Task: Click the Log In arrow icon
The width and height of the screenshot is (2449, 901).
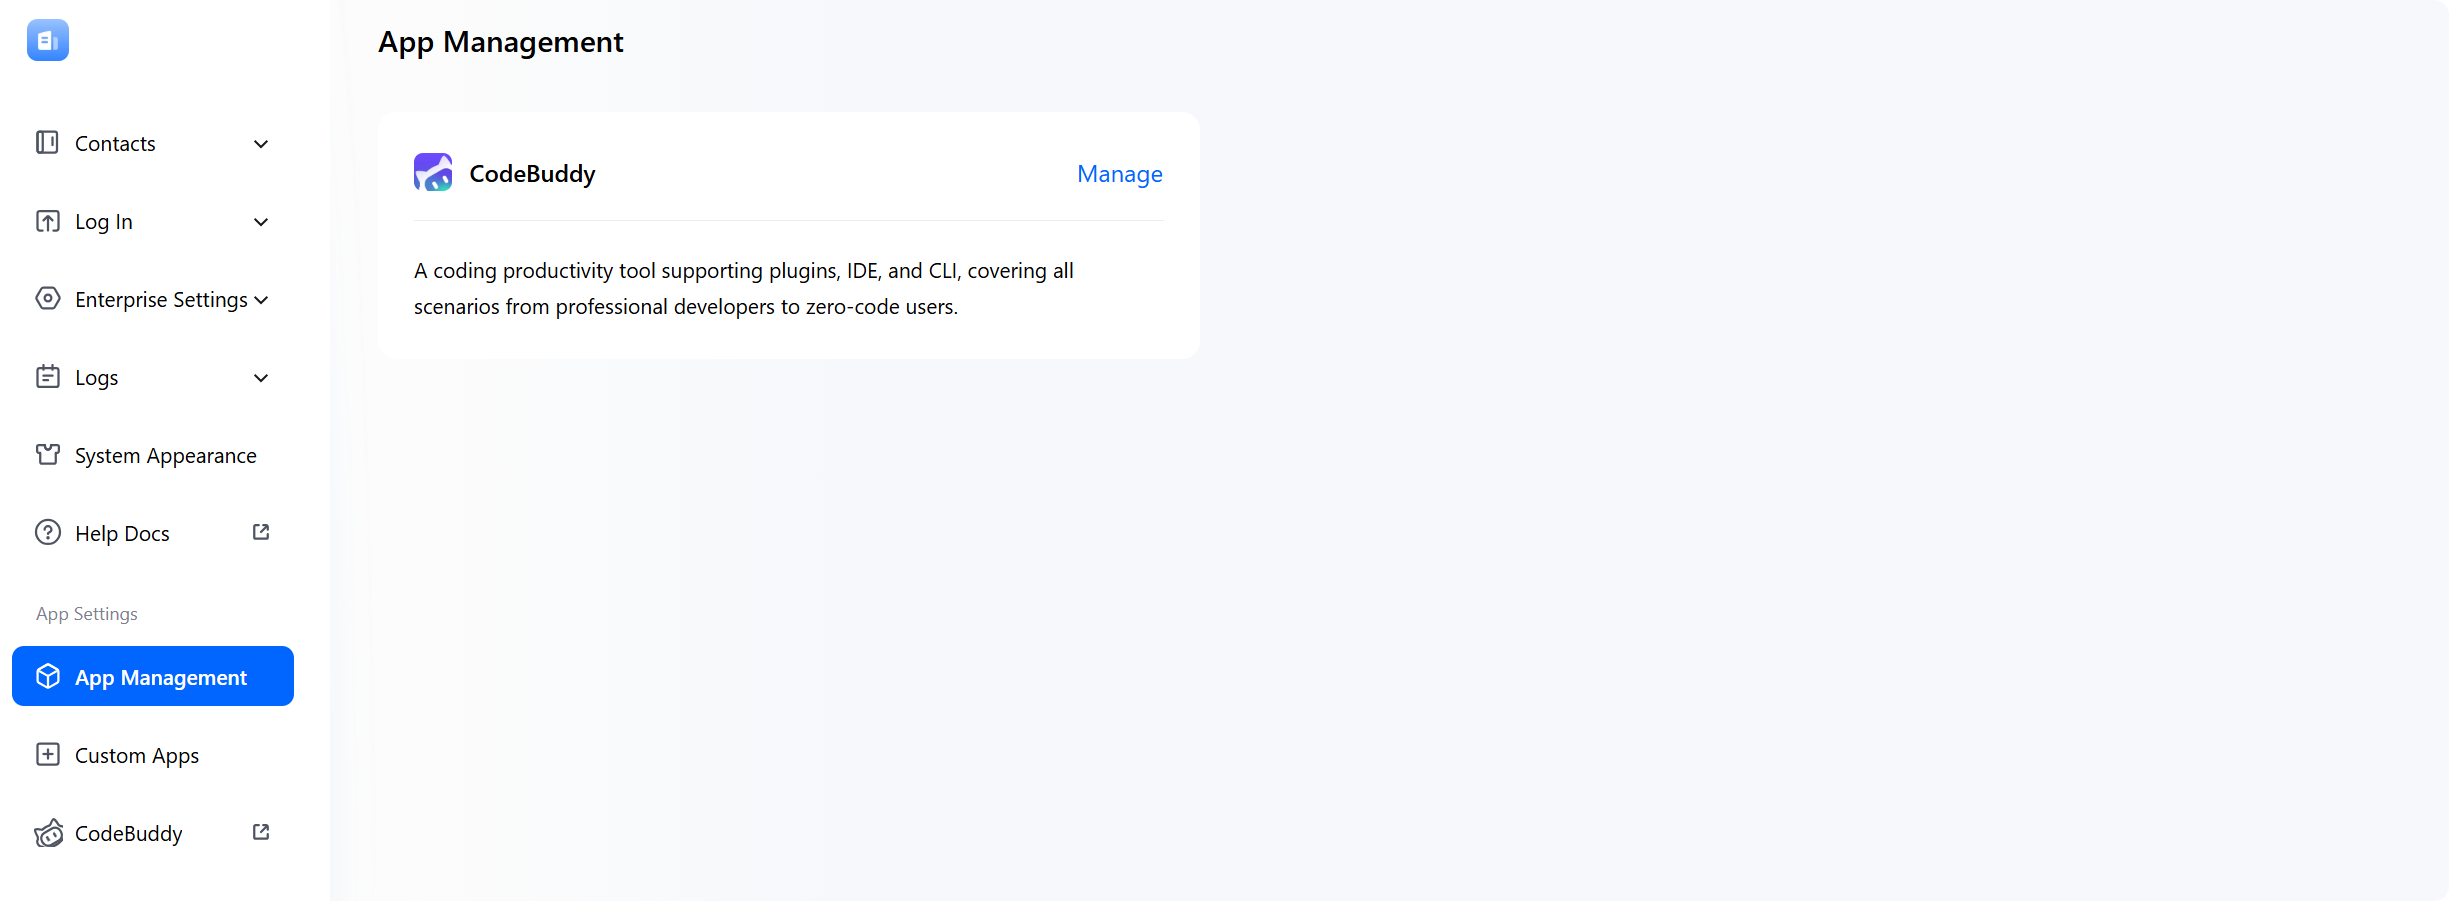Action: pos(47,220)
